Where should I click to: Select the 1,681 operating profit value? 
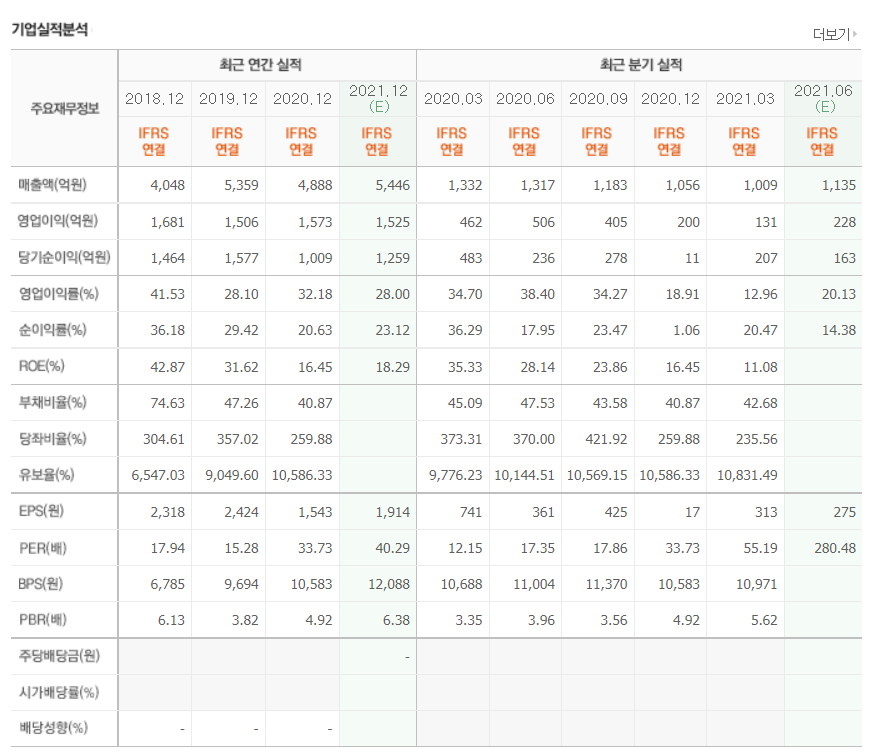coord(168,222)
